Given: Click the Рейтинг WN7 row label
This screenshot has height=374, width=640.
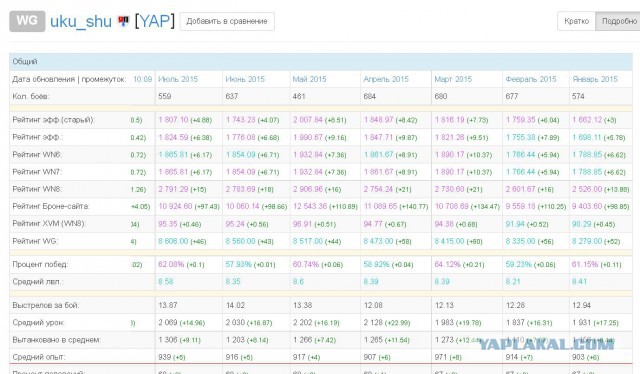Looking at the screenshot, I should click(37, 172).
